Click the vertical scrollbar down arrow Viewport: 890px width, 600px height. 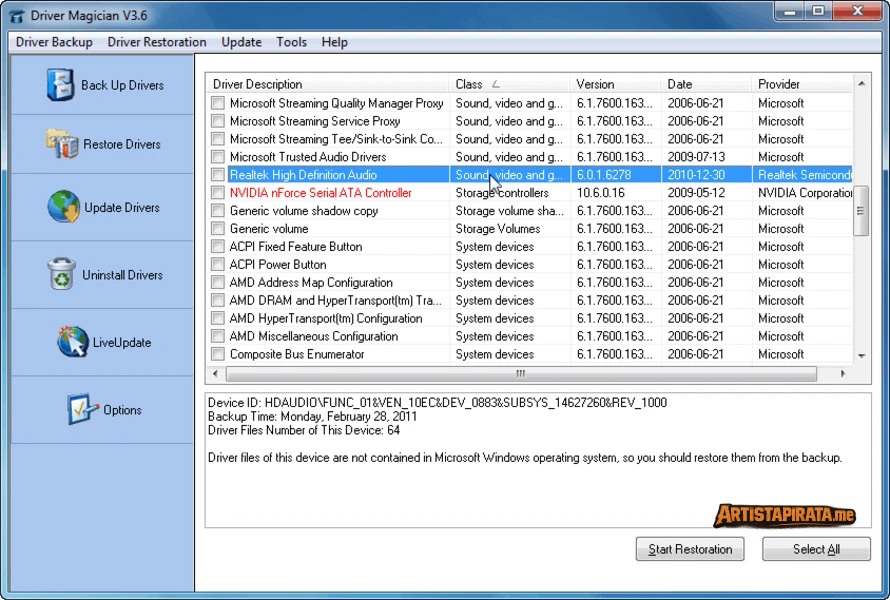(x=861, y=355)
